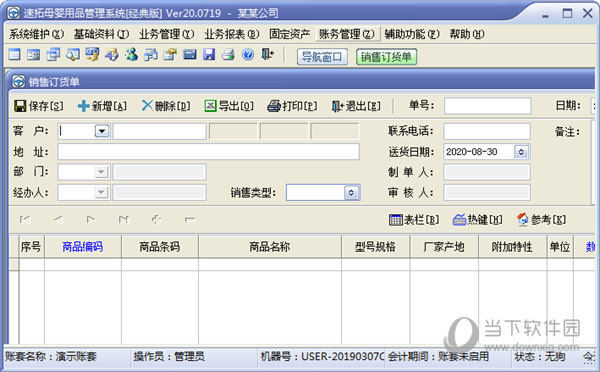Open the 帮助 menu

pyautogui.click(x=467, y=34)
